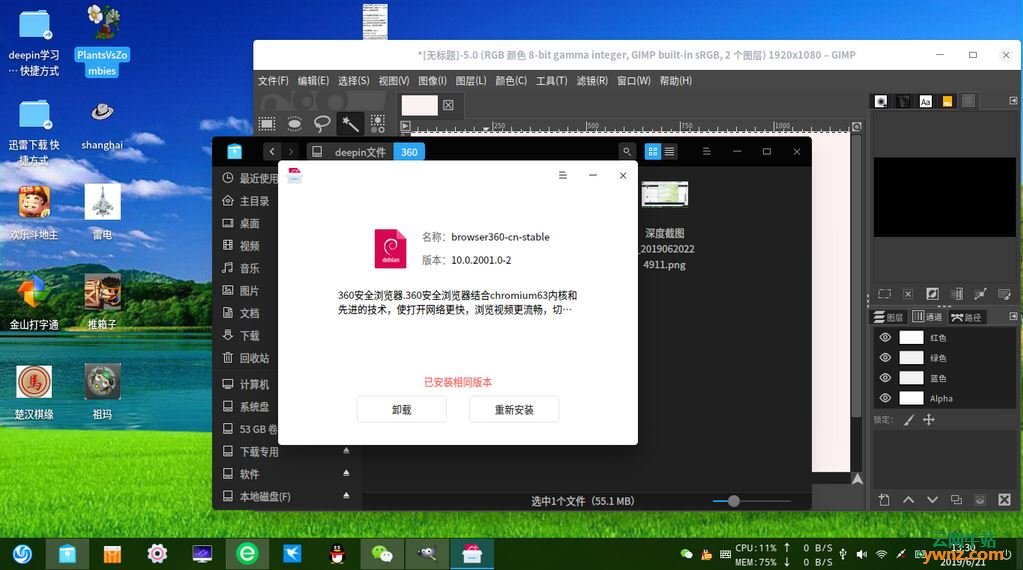Open file manager hamburger menu
This screenshot has height=570, width=1023.
[707, 151]
